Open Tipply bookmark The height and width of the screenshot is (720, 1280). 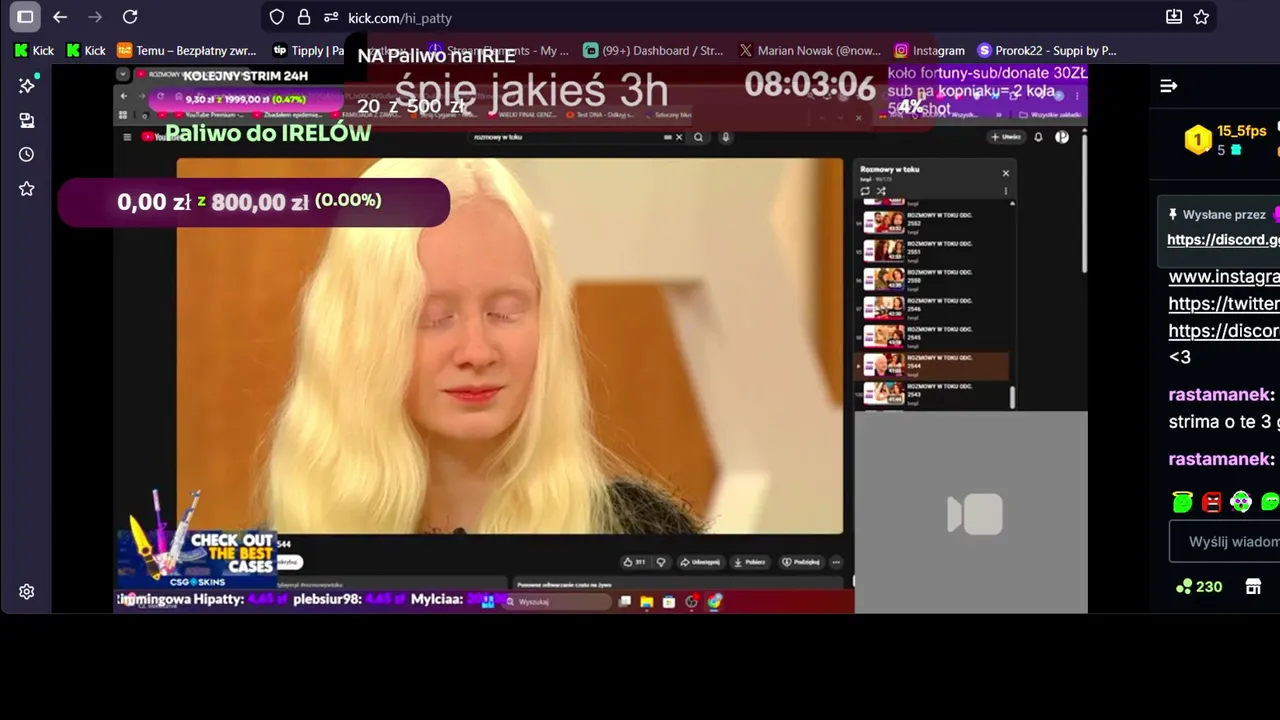point(308,50)
